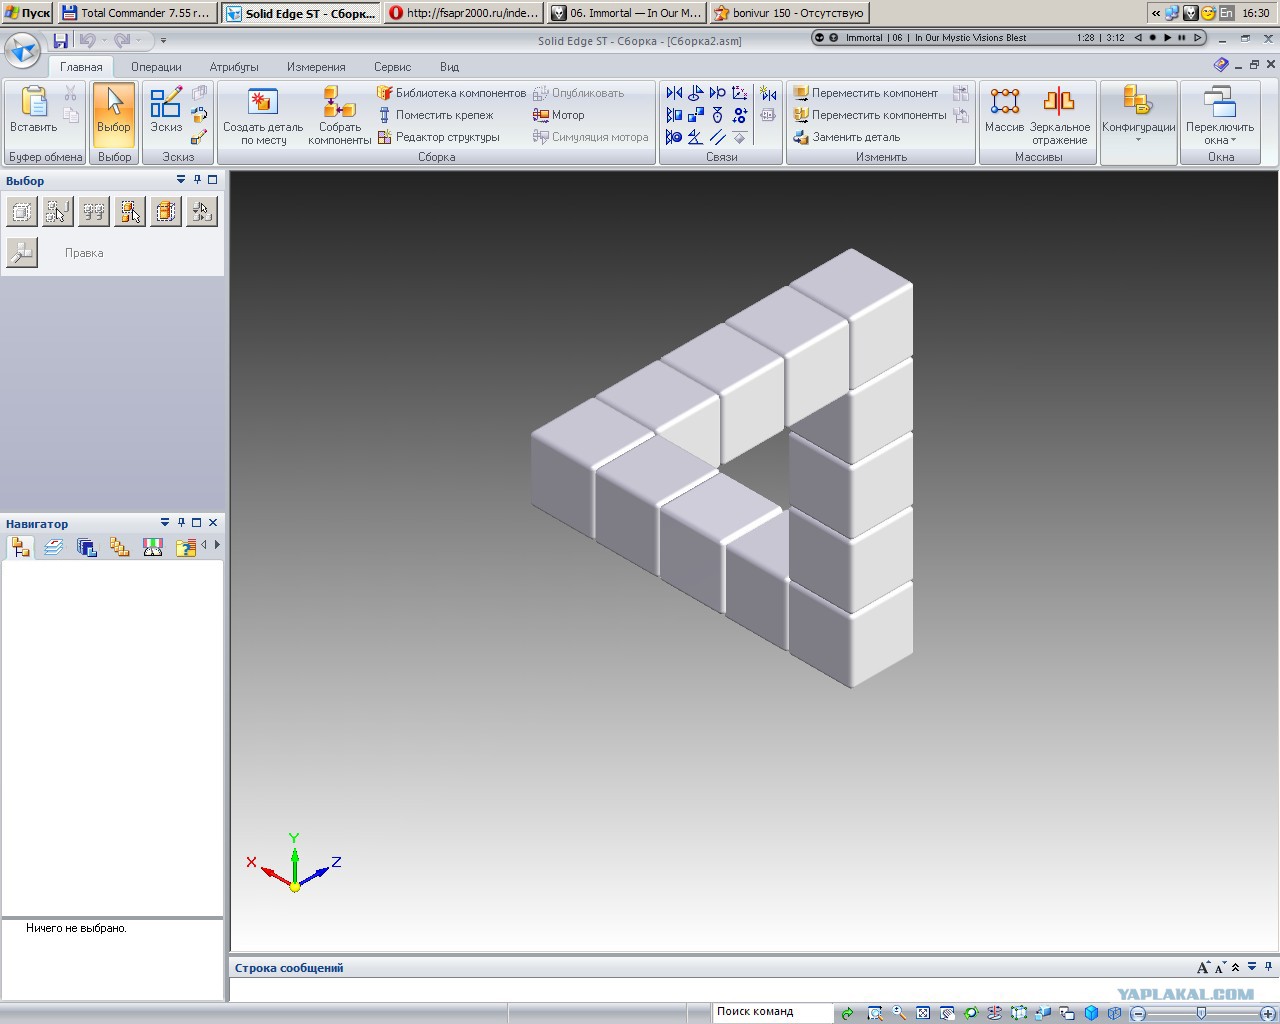Toggle the Выбор selection mode button
This screenshot has height=1024, width=1280.
click(x=114, y=110)
